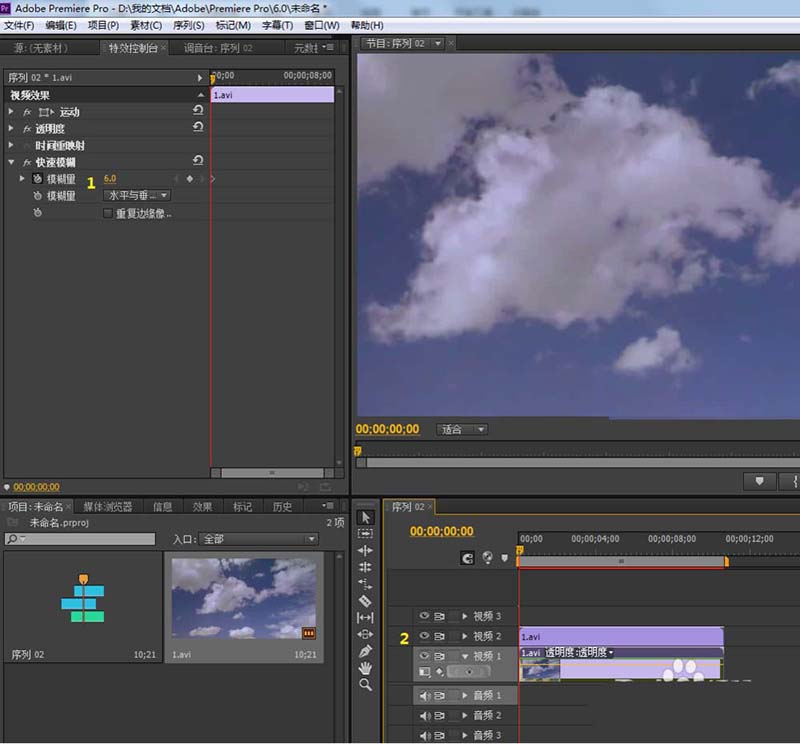Click timeline panel timecode 00;00;00;00
Image resolution: width=800 pixels, height=744 pixels.
click(x=441, y=531)
